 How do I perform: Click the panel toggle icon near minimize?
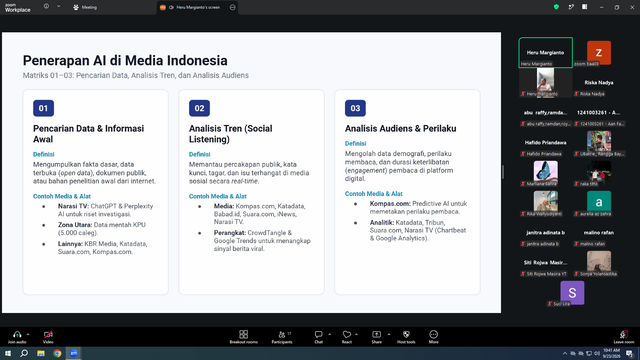coord(584,7)
